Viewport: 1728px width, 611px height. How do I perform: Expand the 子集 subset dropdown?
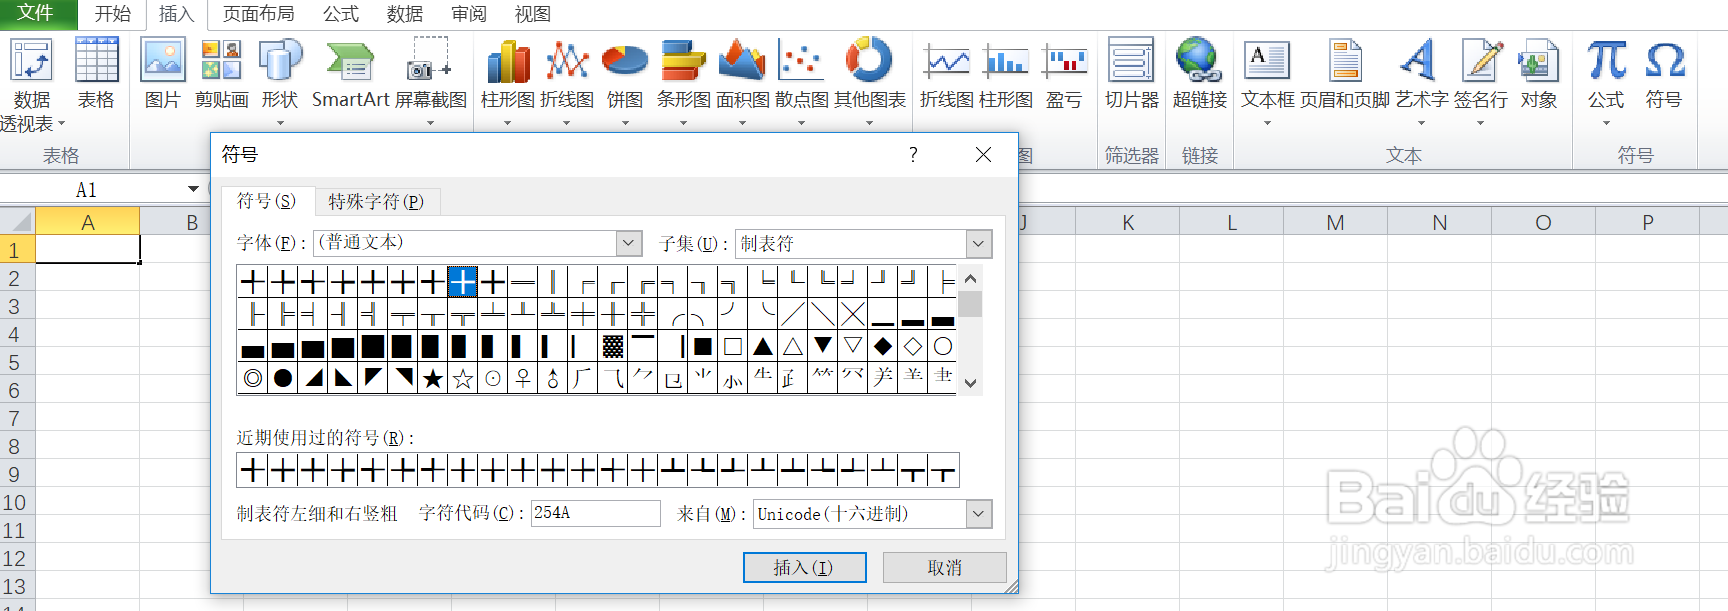point(979,243)
